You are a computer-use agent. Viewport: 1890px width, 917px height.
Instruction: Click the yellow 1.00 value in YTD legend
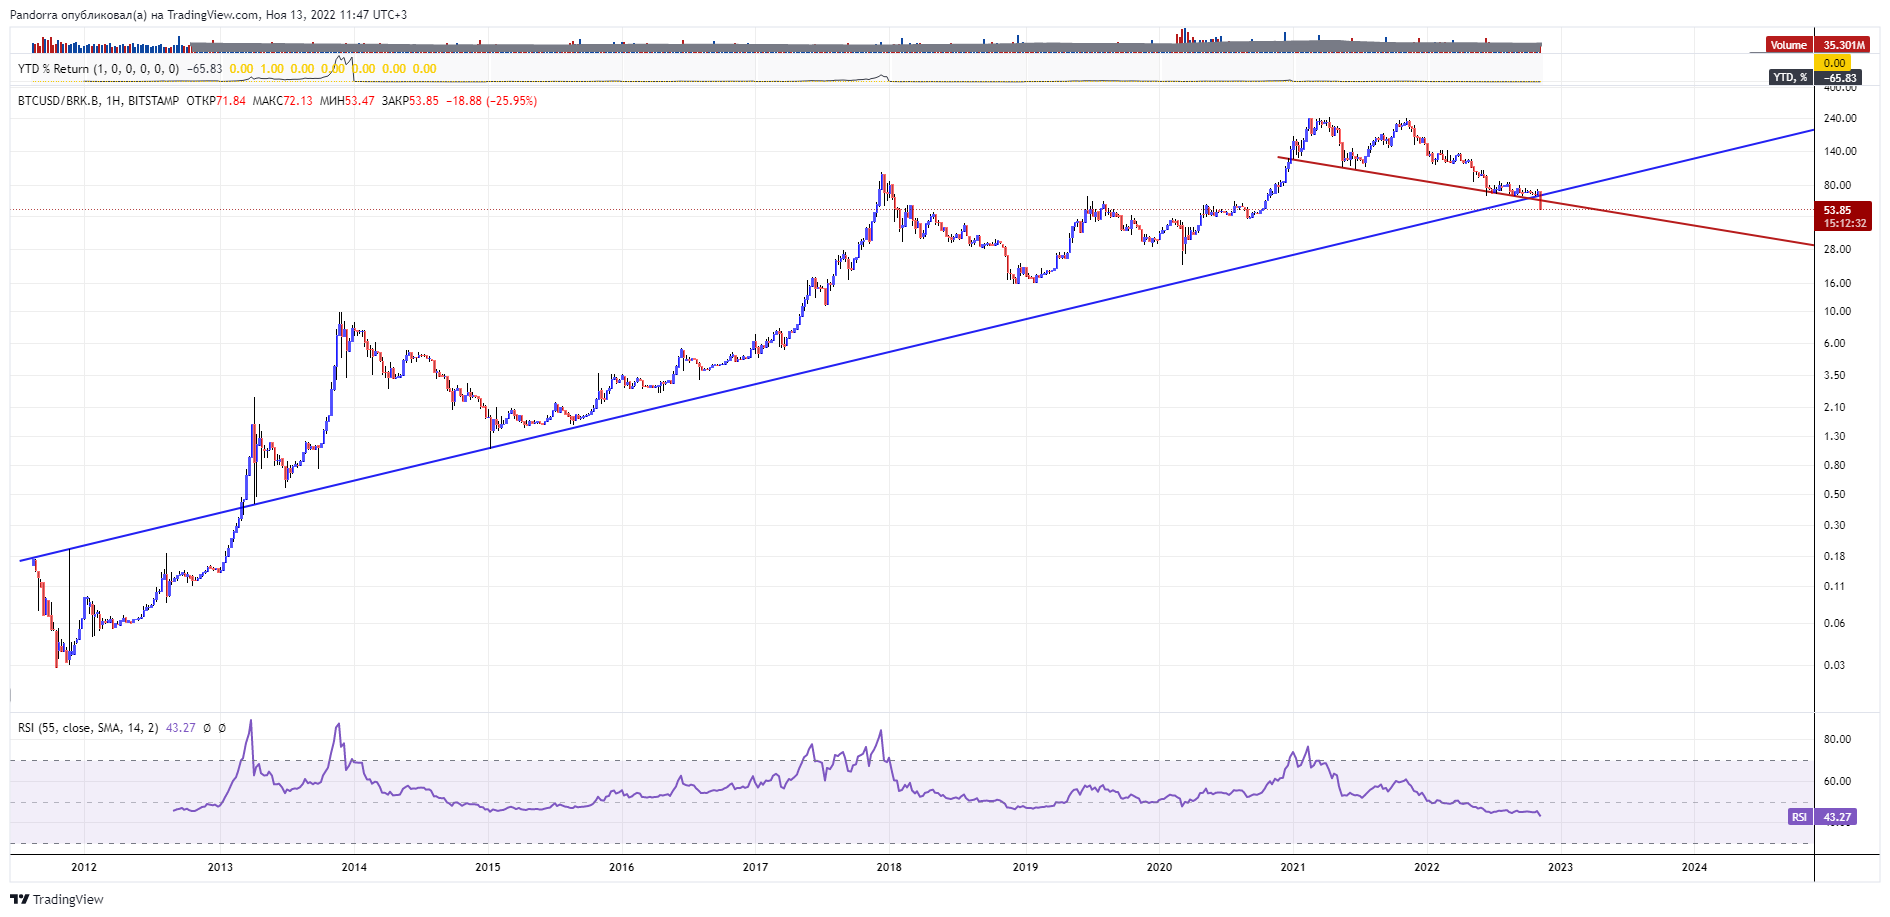click(x=272, y=69)
